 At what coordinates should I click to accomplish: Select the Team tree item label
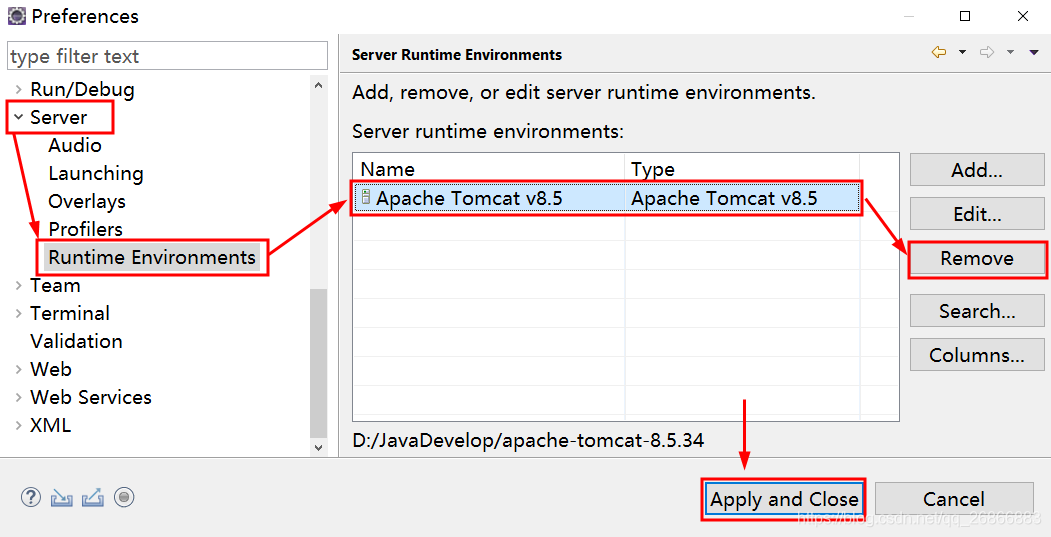tap(56, 286)
